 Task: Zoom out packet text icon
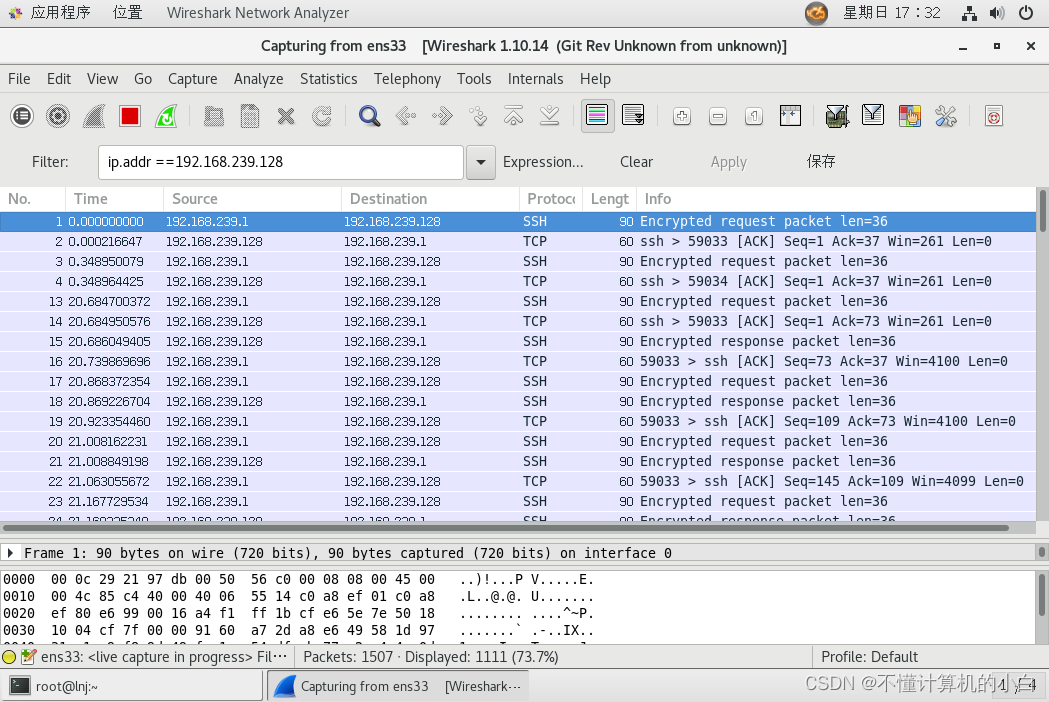(x=718, y=116)
